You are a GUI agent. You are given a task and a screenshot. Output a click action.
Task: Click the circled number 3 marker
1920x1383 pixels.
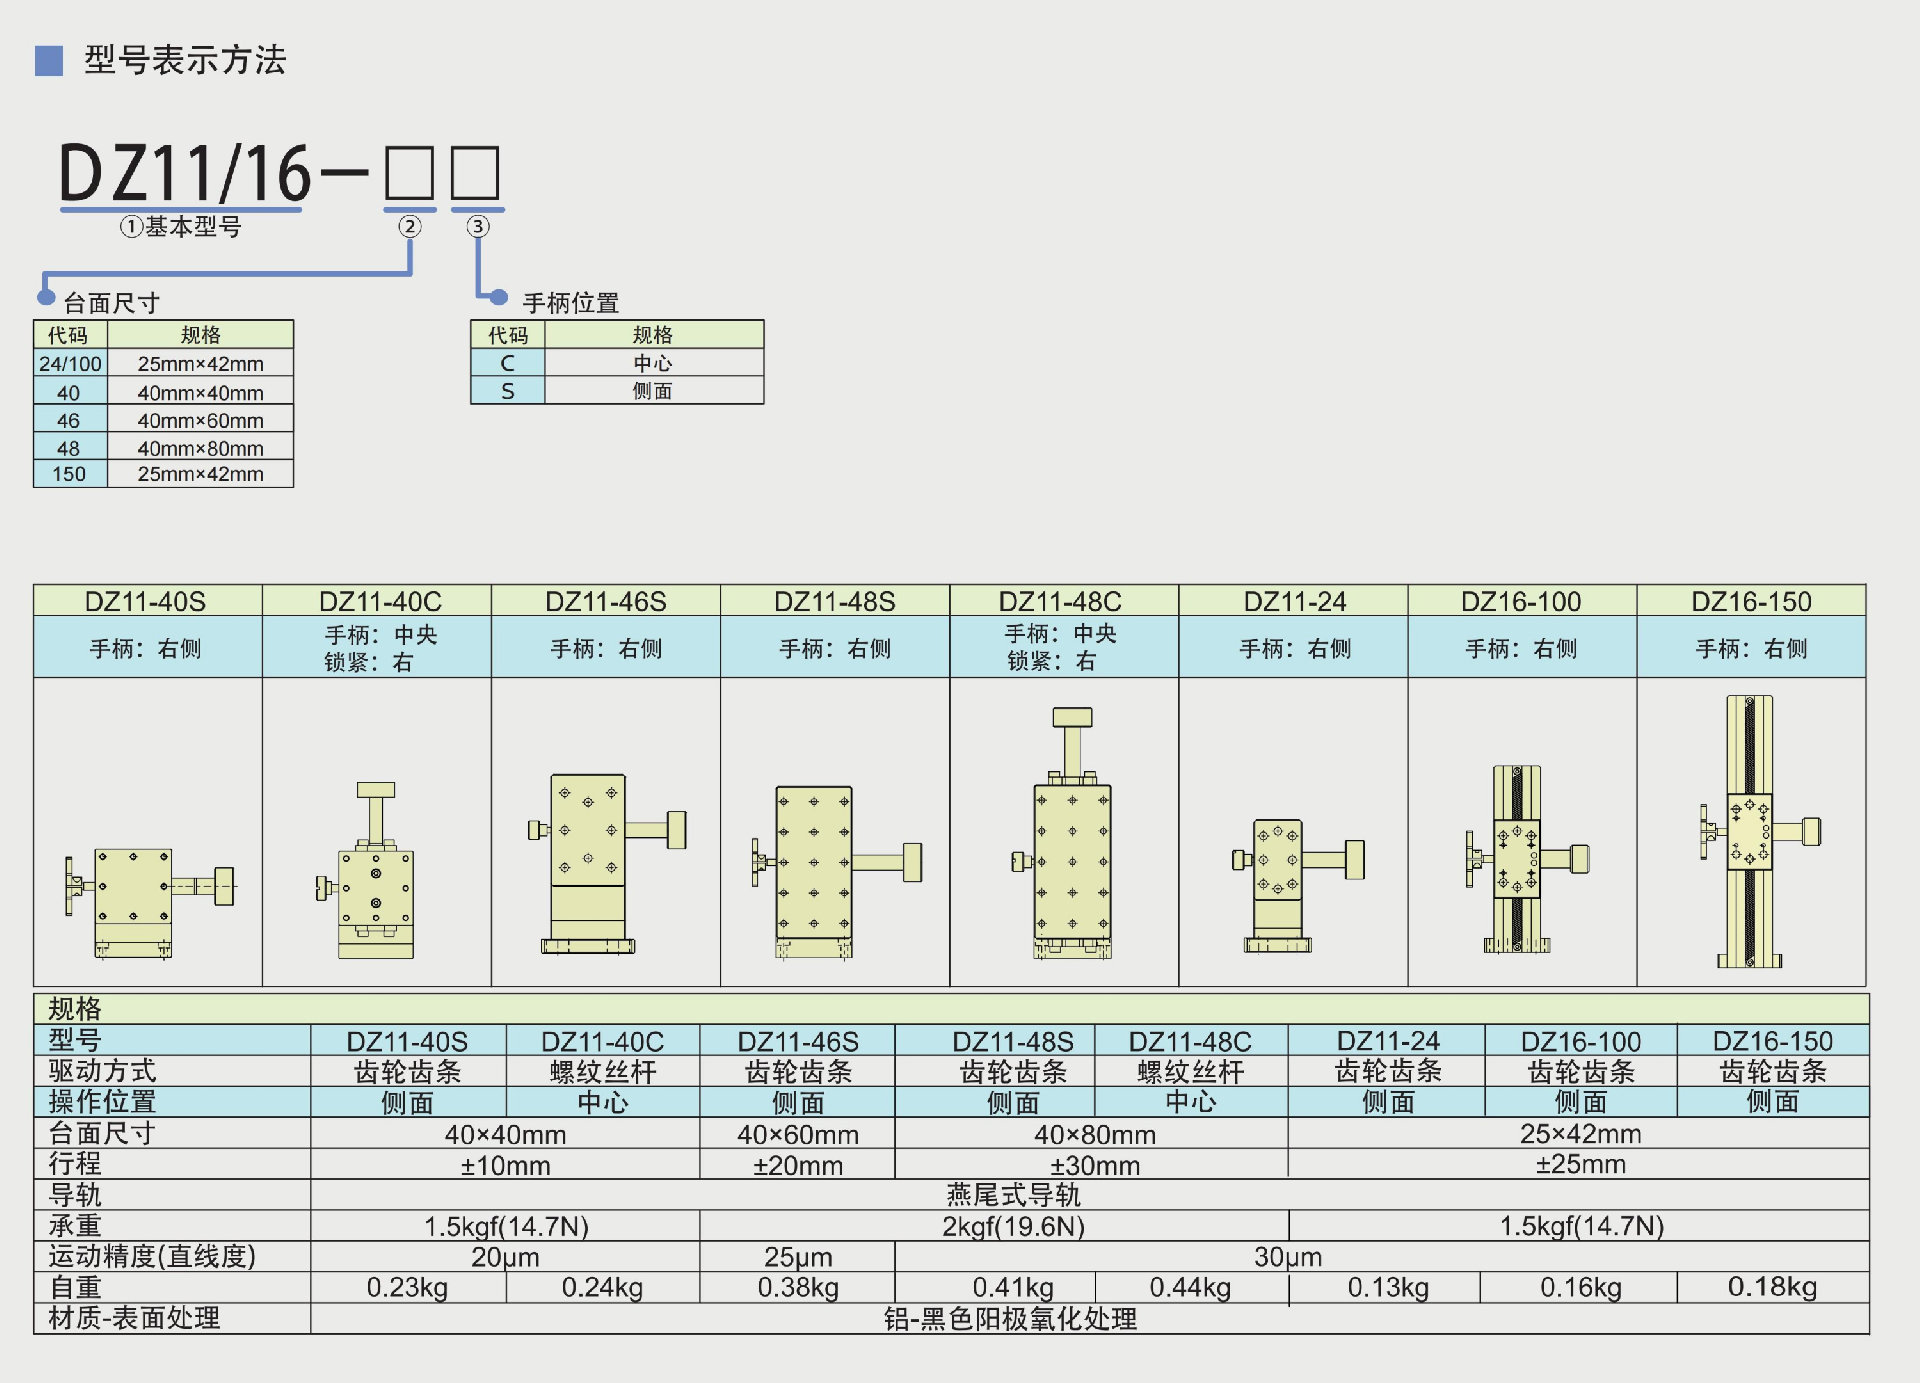(478, 226)
